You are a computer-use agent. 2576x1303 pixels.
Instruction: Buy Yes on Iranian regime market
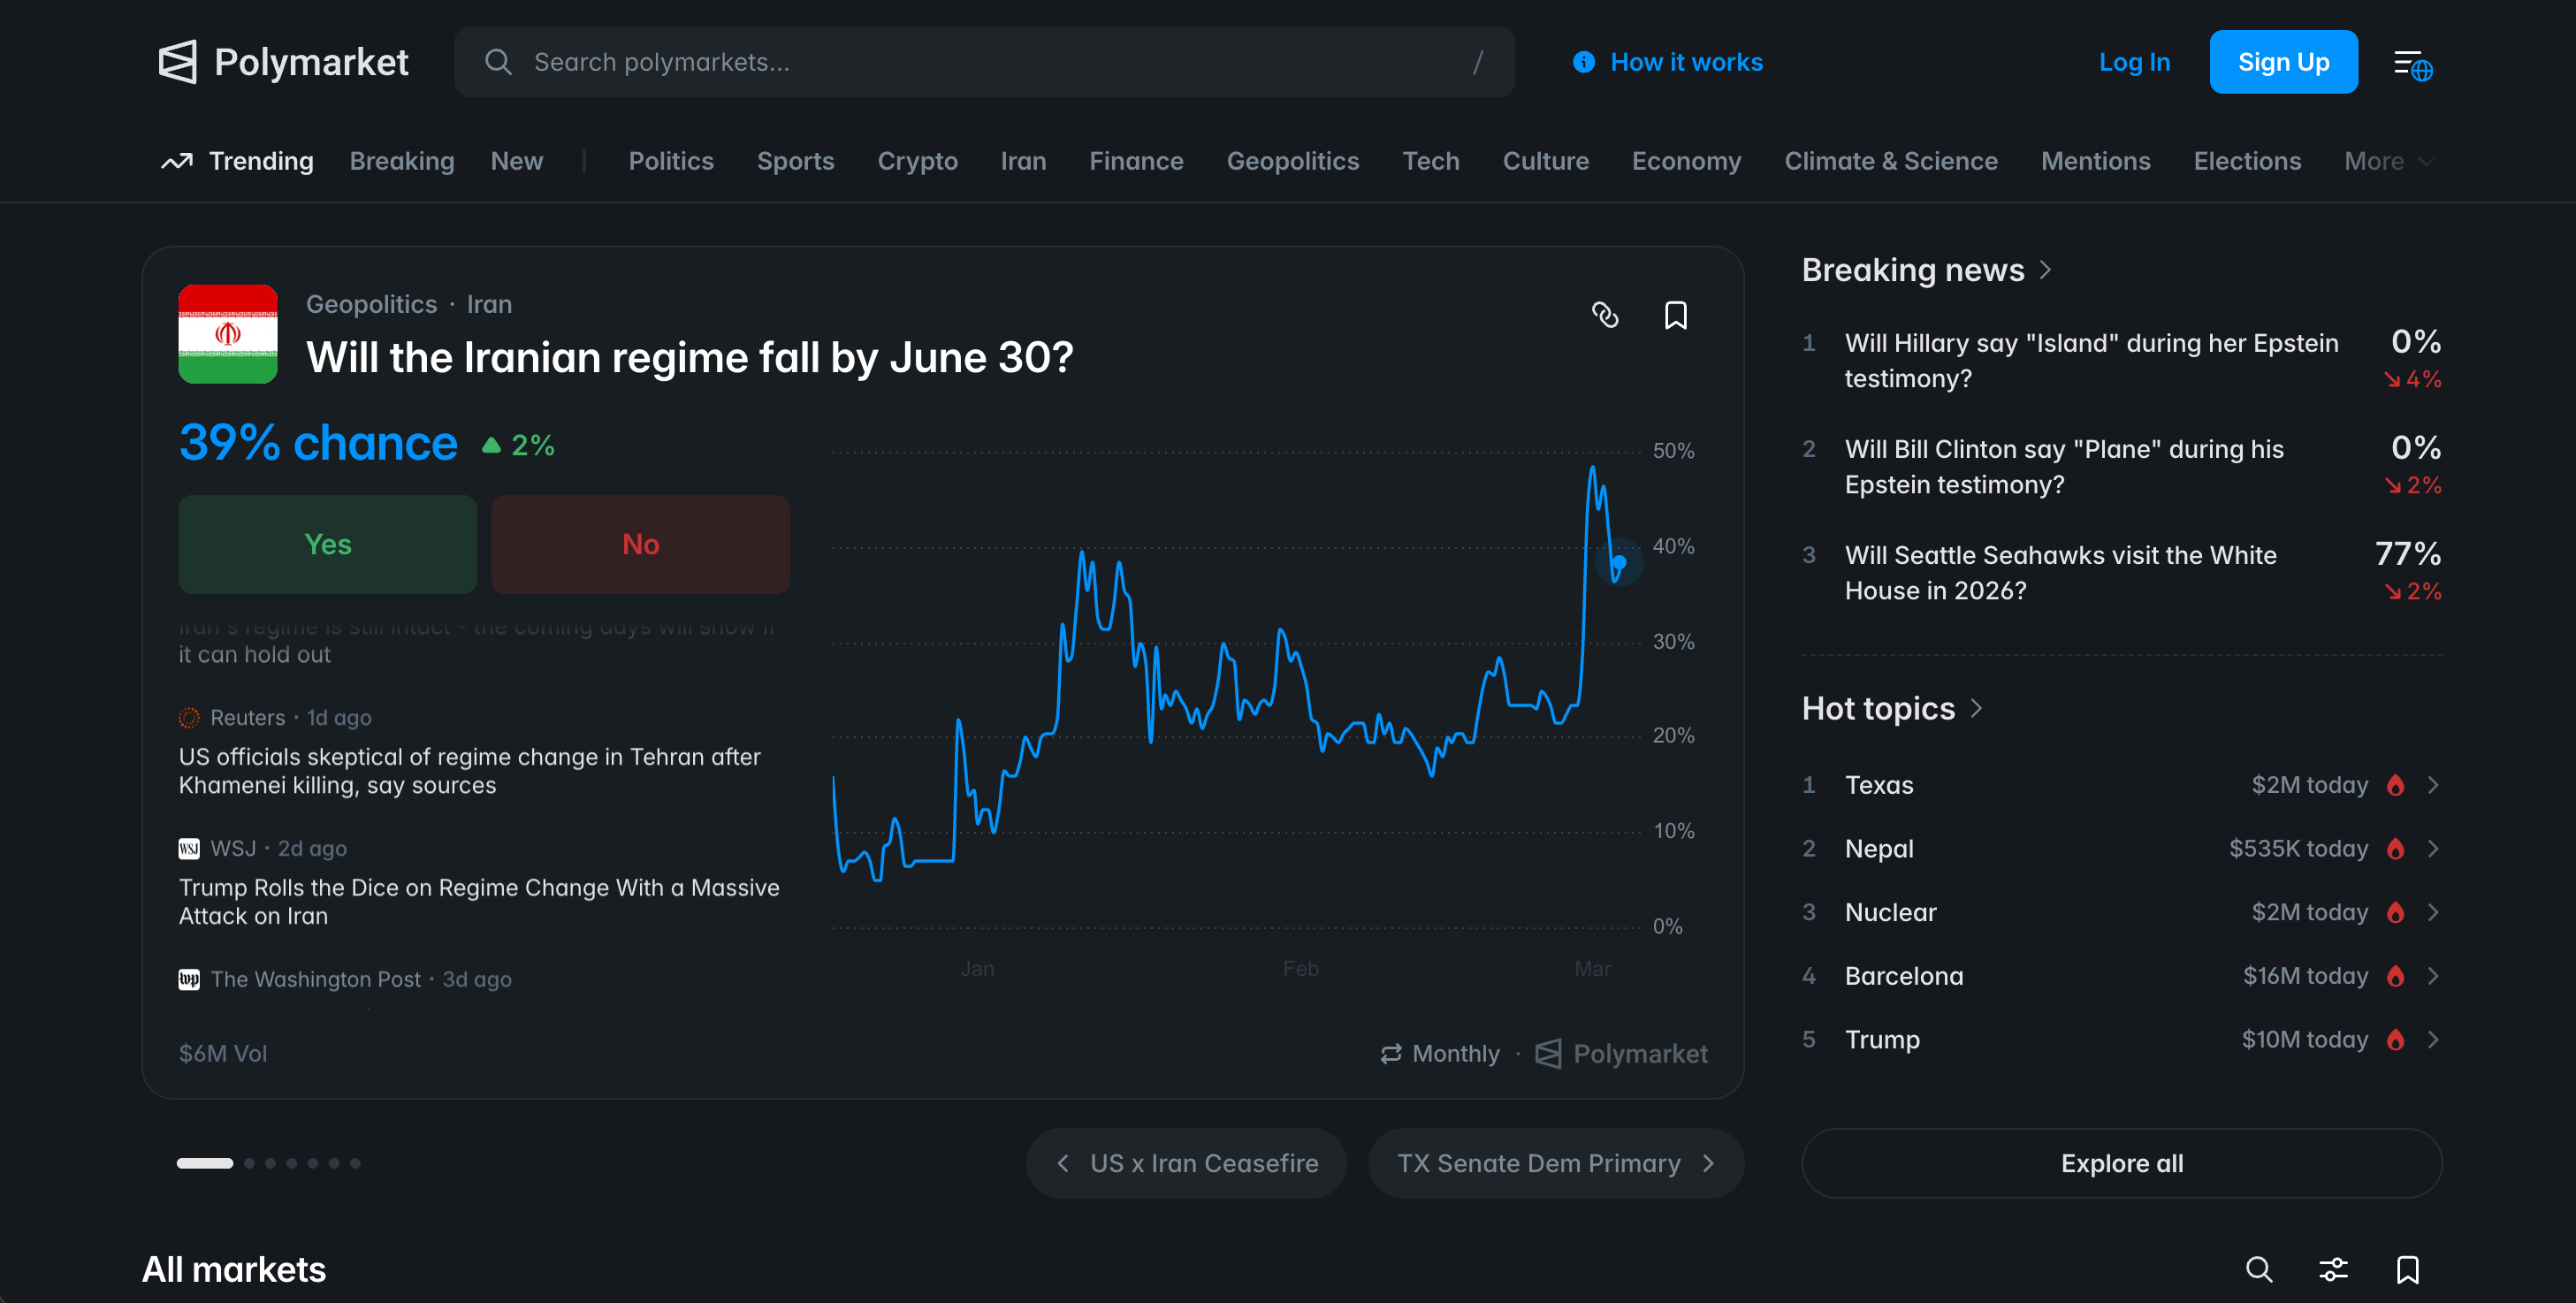click(x=327, y=544)
